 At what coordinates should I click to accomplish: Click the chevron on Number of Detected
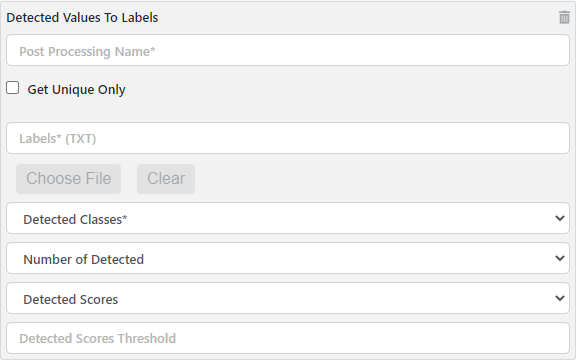click(560, 258)
